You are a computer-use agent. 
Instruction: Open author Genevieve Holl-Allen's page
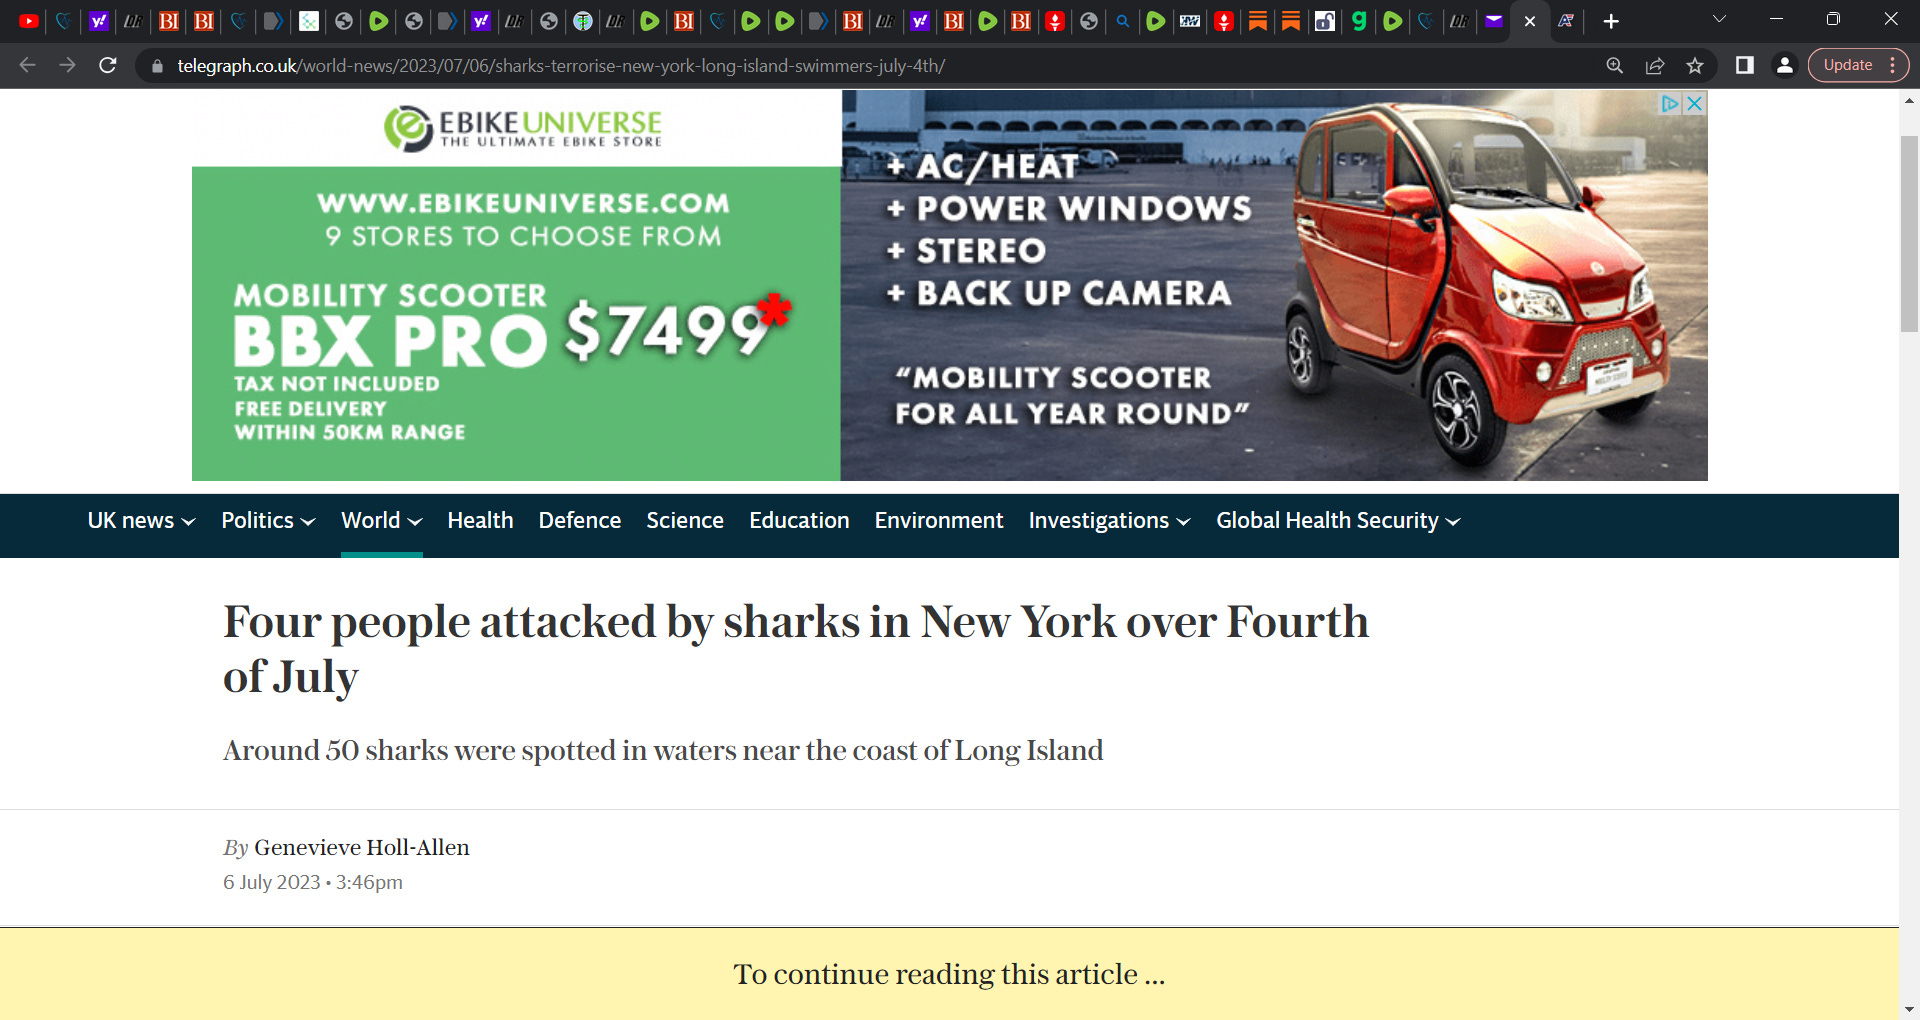[x=362, y=848]
